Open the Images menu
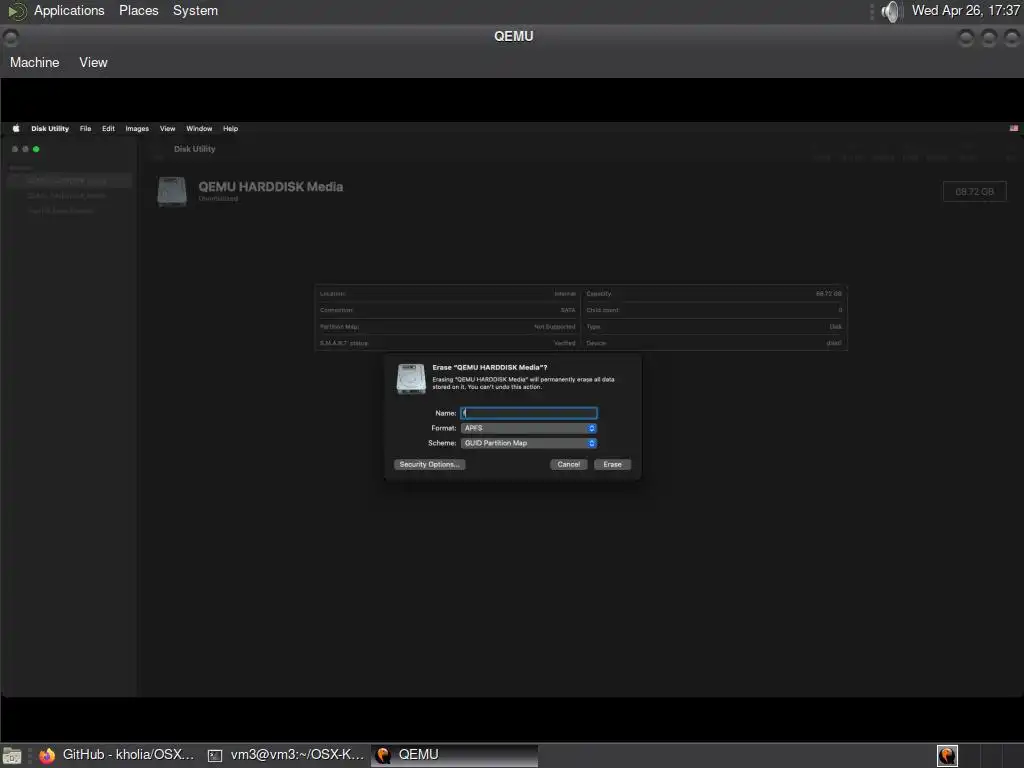 point(137,129)
